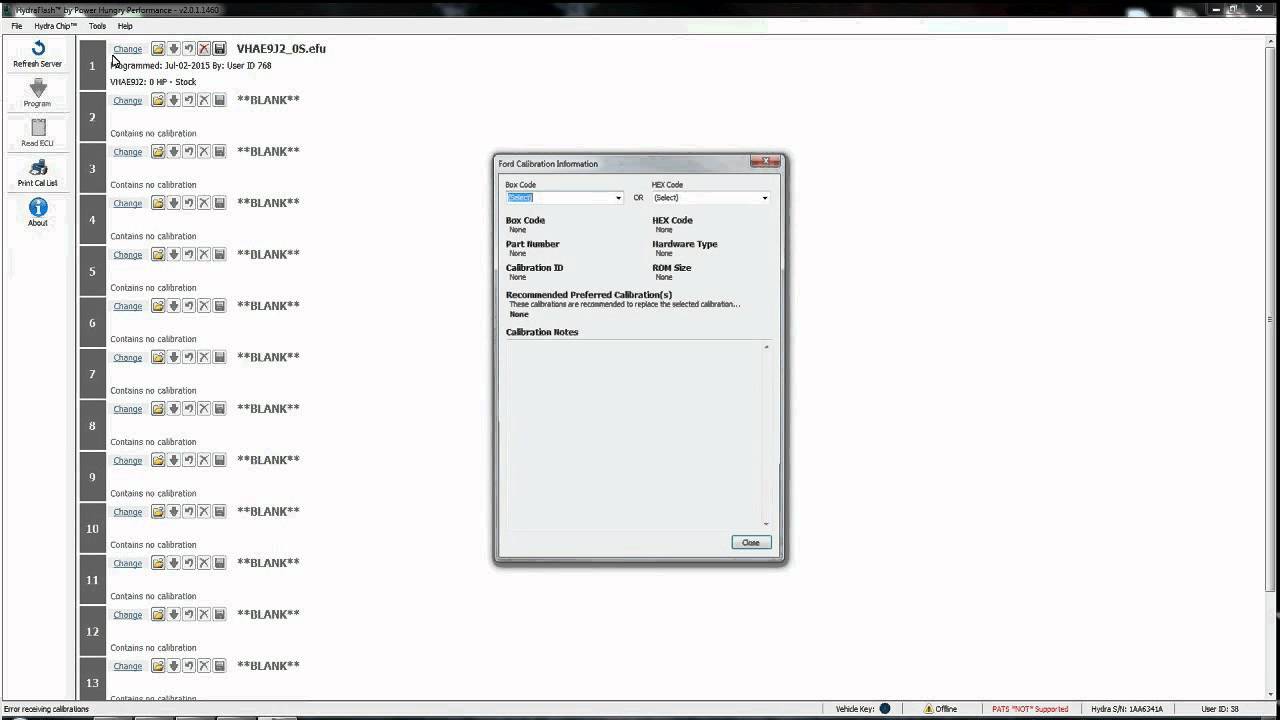
Task: Click the open-folder icon in slot 12
Action: tap(158, 614)
